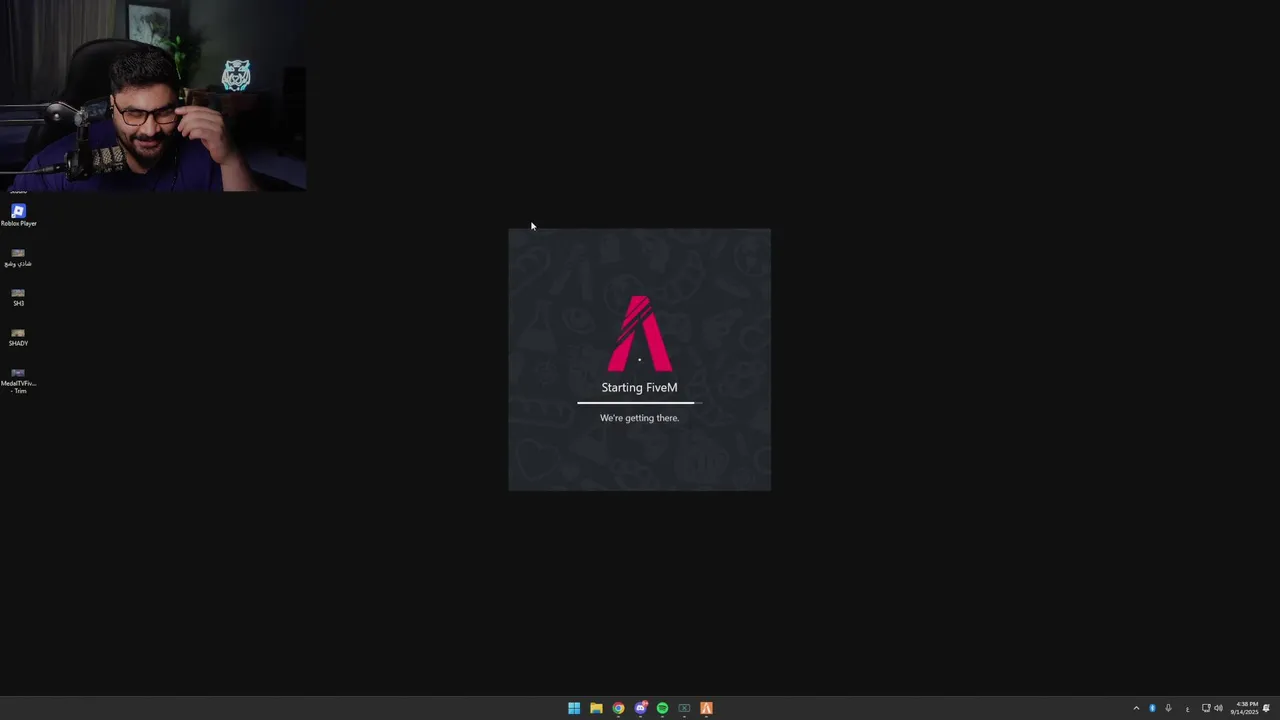Click the FiveM logo in the loading window
The width and height of the screenshot is (1280, 720).
coord(640,333)
